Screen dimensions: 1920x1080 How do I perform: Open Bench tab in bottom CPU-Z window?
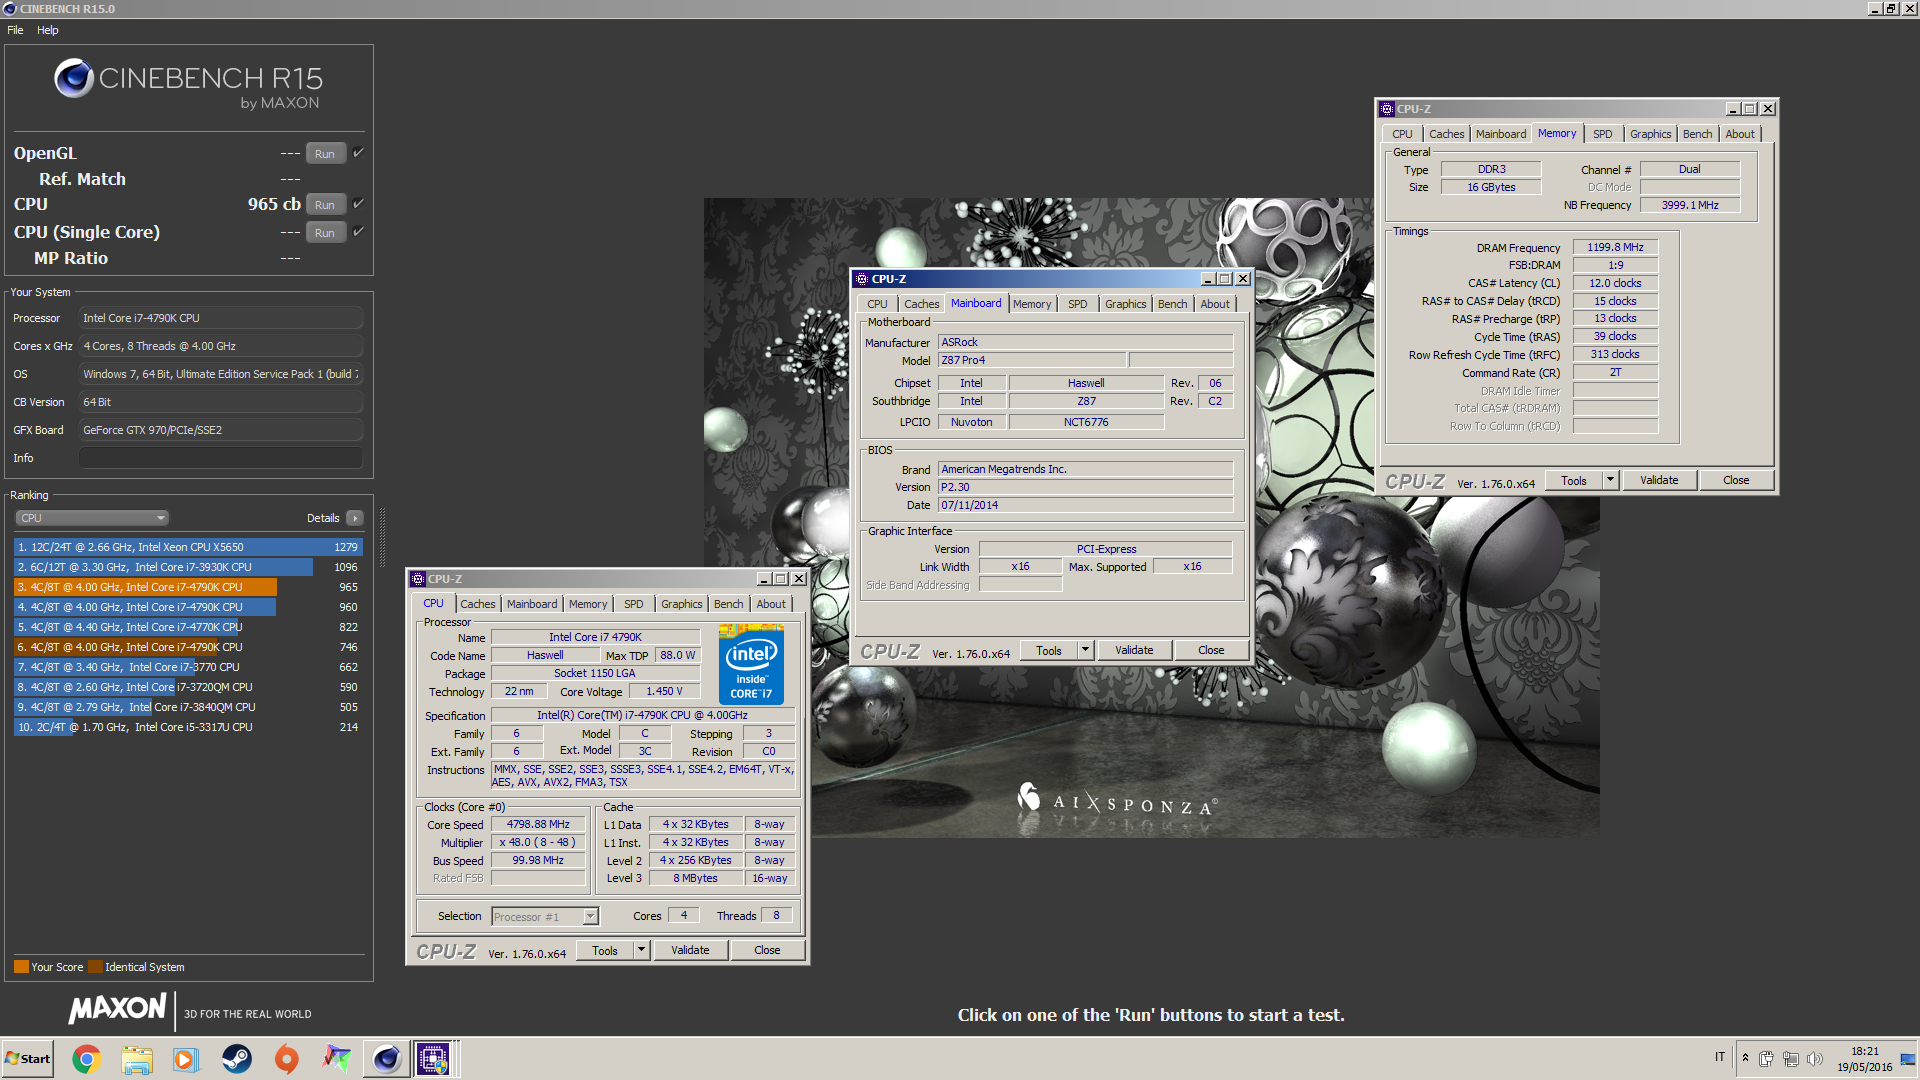pos(728,604)
